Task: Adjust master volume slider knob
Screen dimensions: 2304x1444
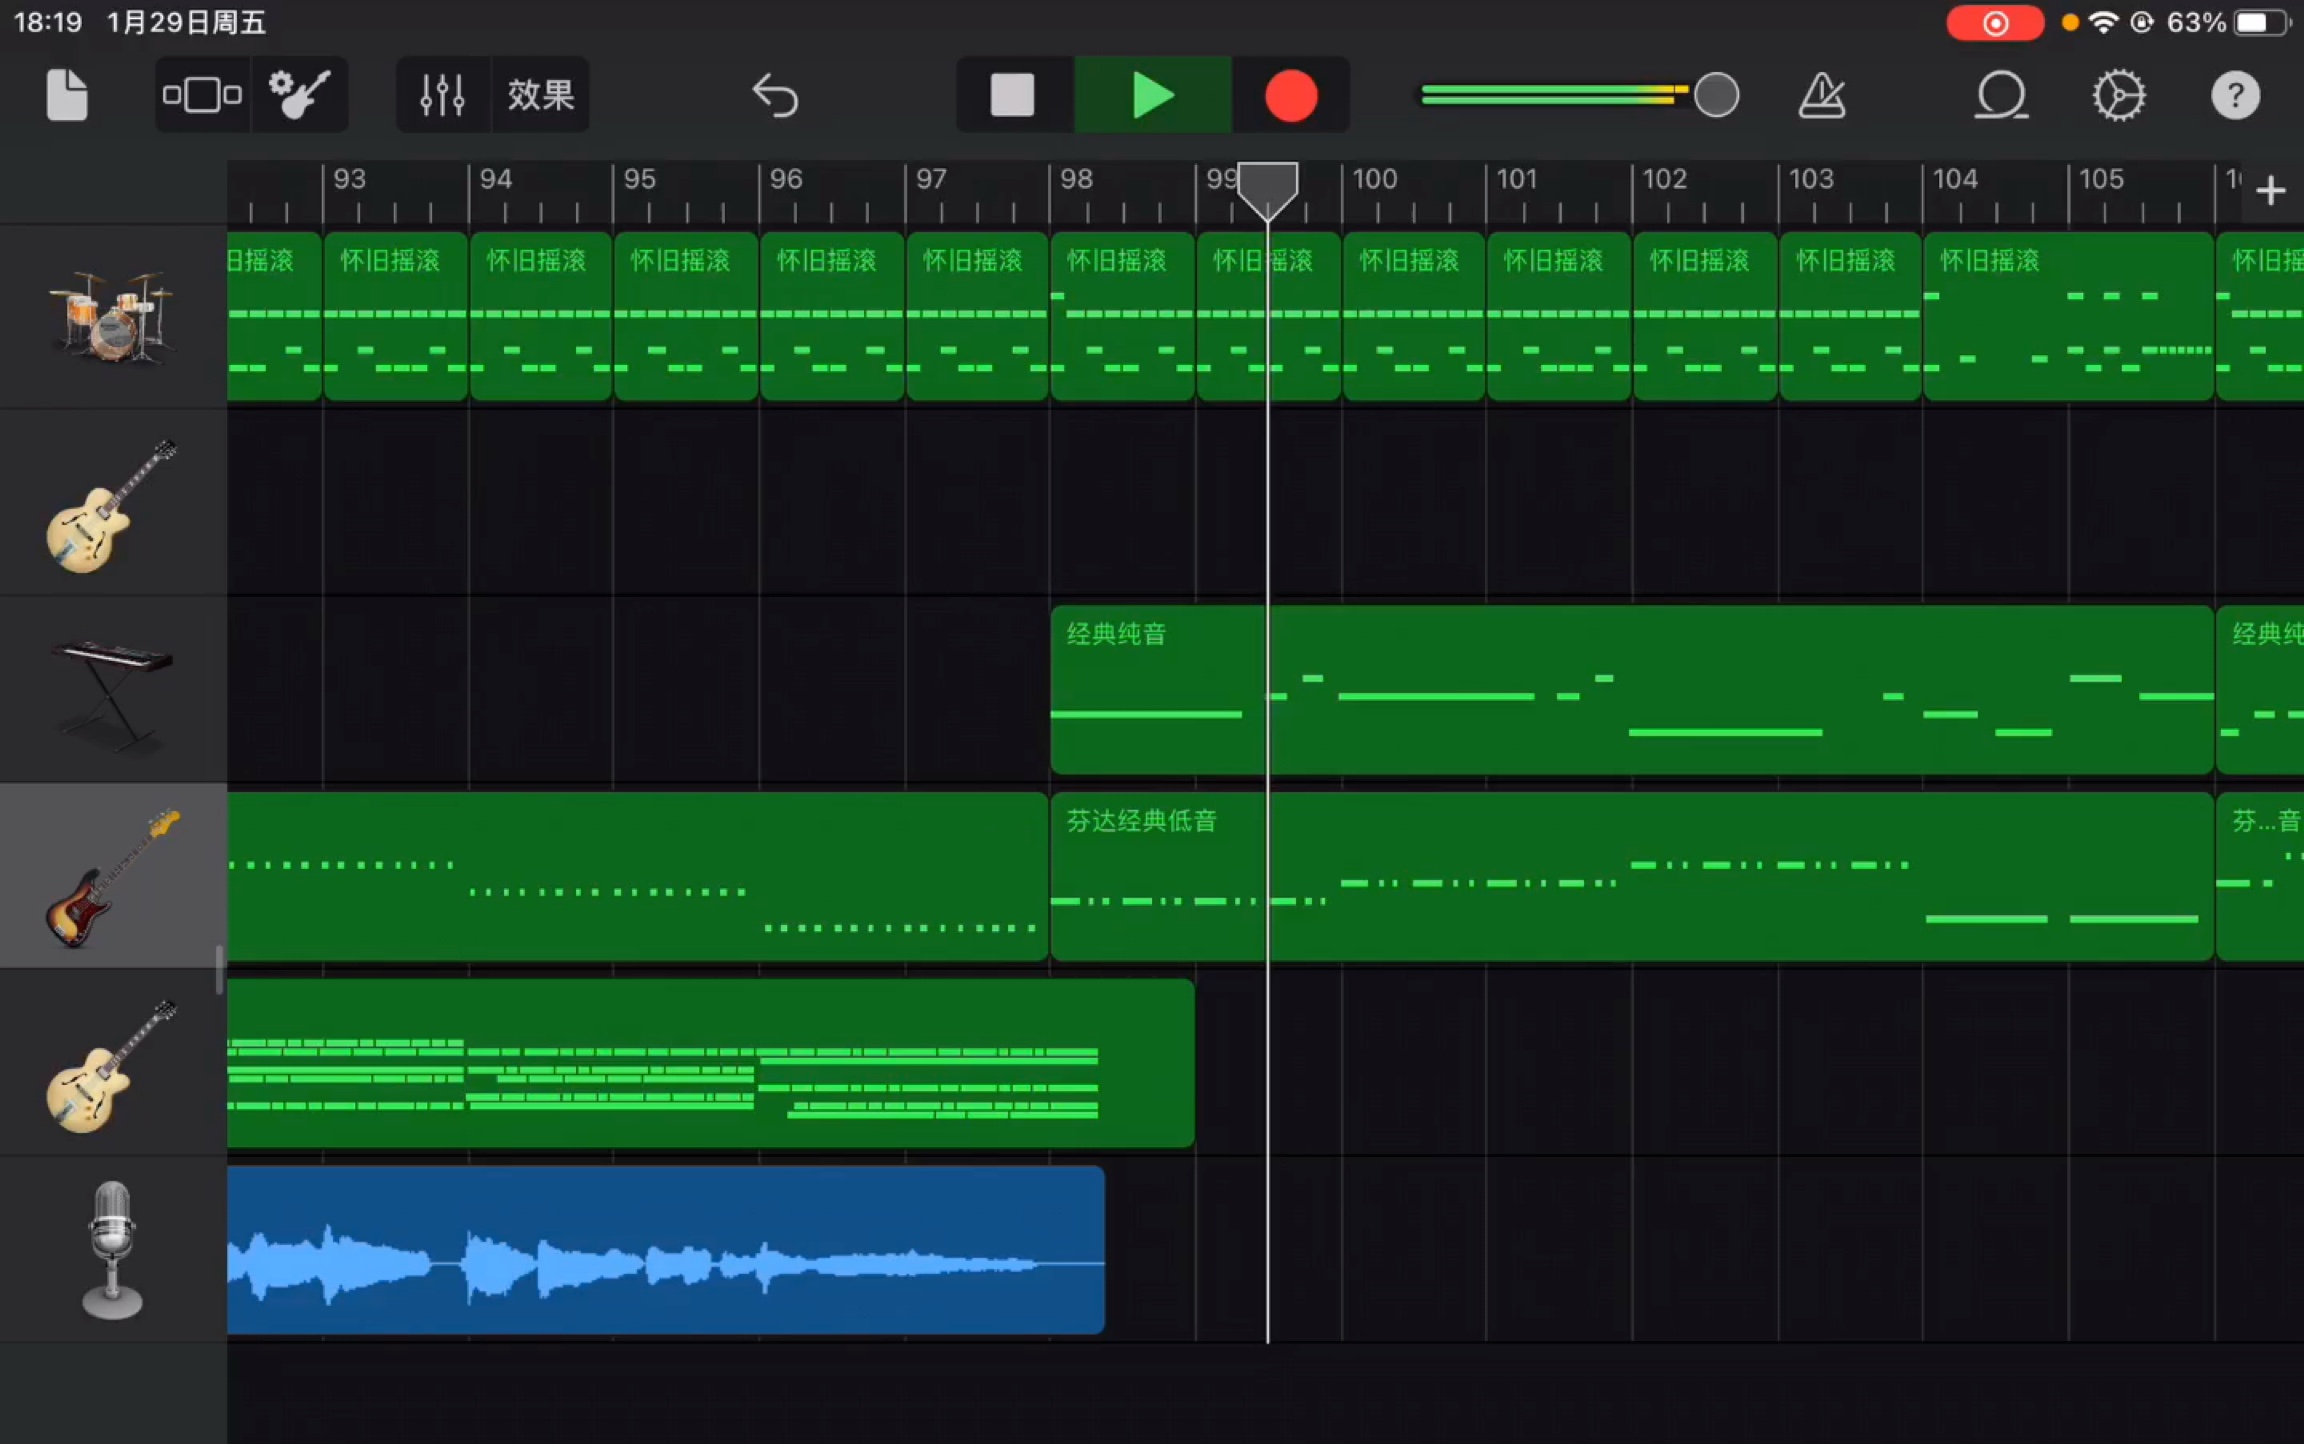Action: pyautogui.click(x=1717, y=95)
